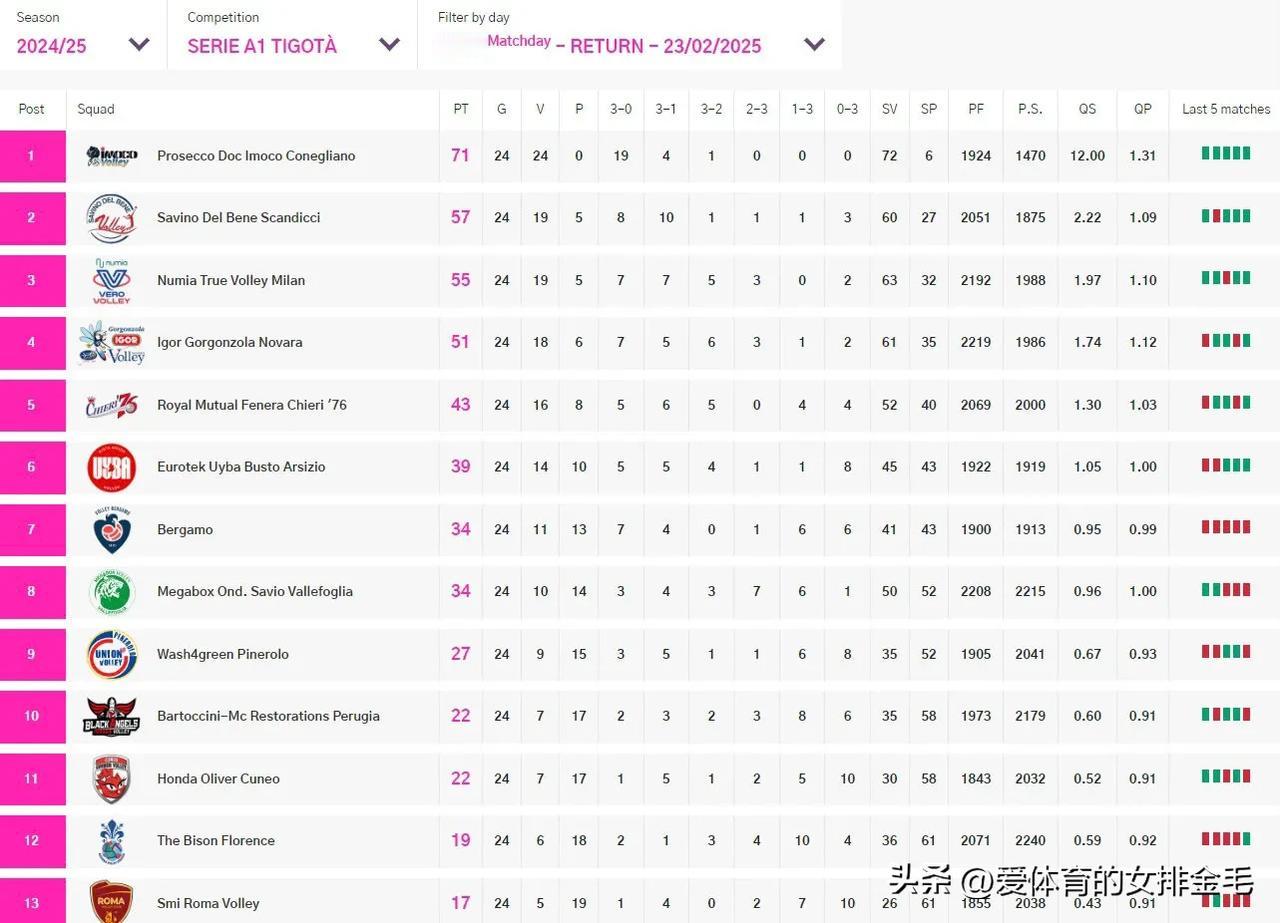Click the Honda Oliver Cuneo logo
This screenshot has height=923, width=1280.
click(111, 779)
